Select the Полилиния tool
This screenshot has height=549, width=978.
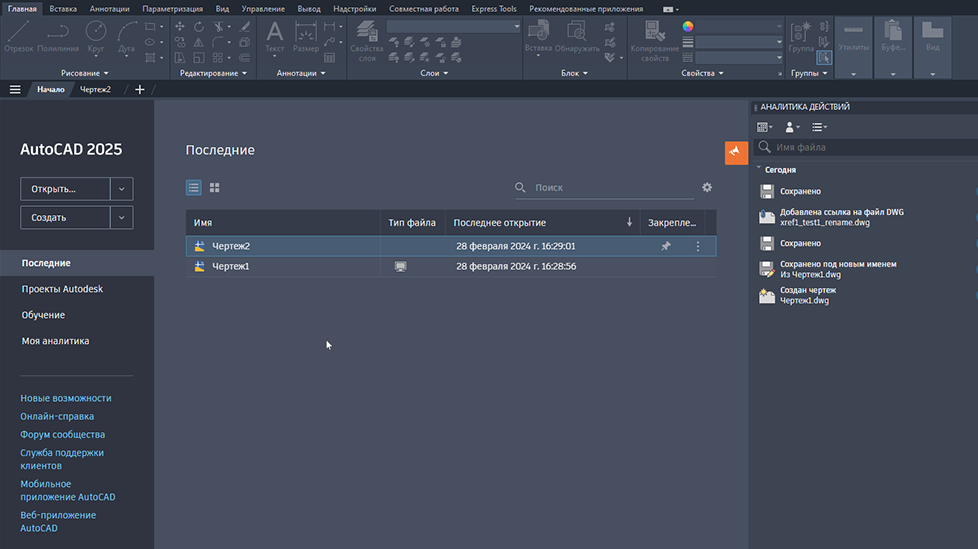point(58,36)
